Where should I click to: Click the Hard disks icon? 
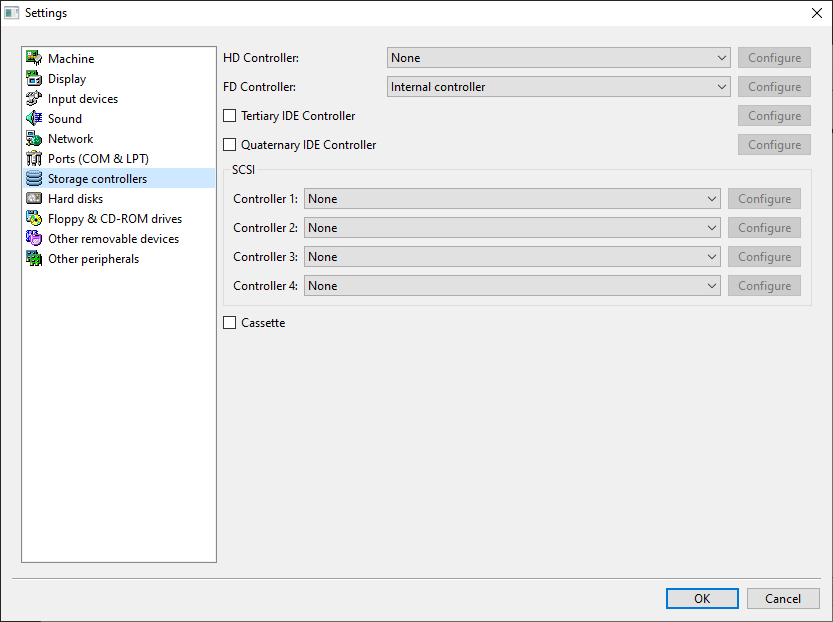pos(34,198)
